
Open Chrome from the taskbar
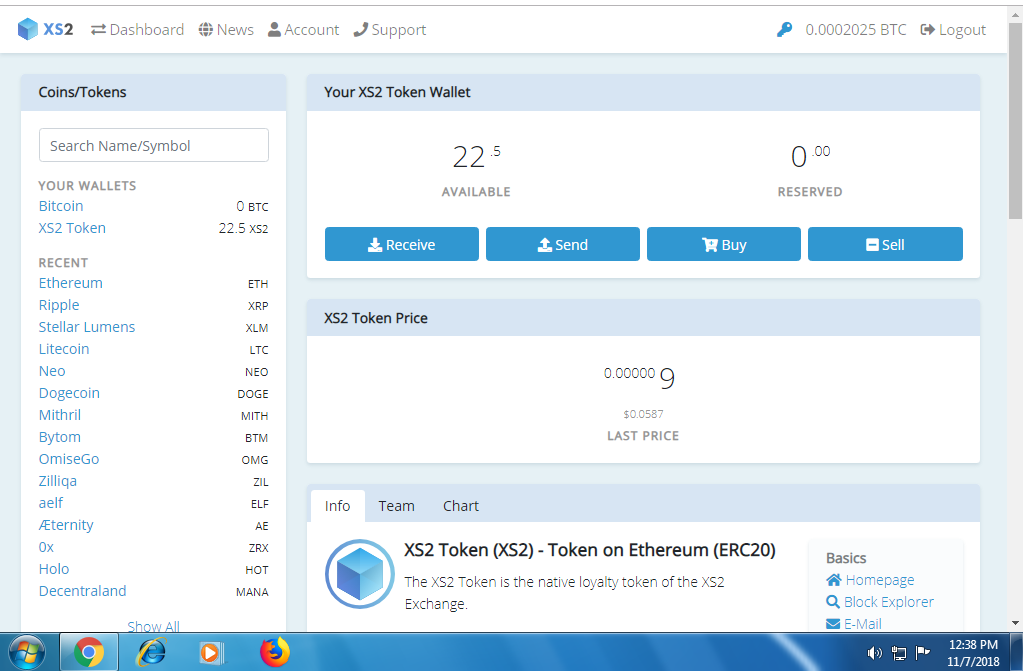pyautogui.click(x=88, y=652)
